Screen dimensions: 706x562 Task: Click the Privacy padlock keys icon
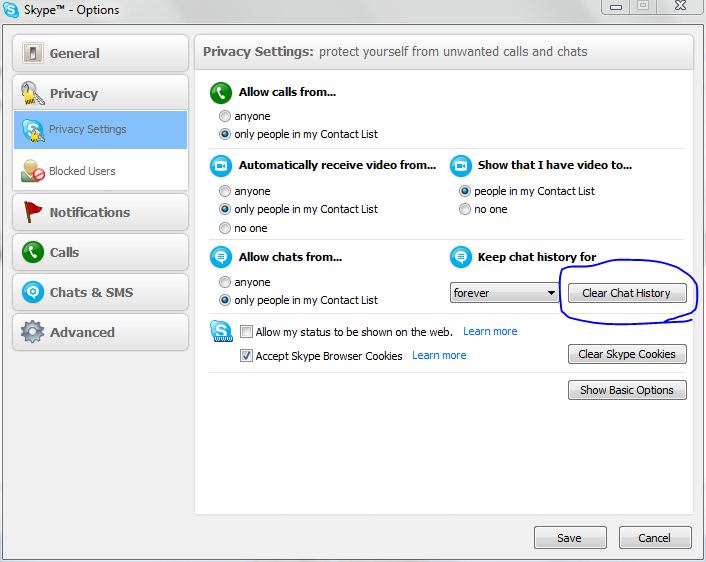click(32, 93)
